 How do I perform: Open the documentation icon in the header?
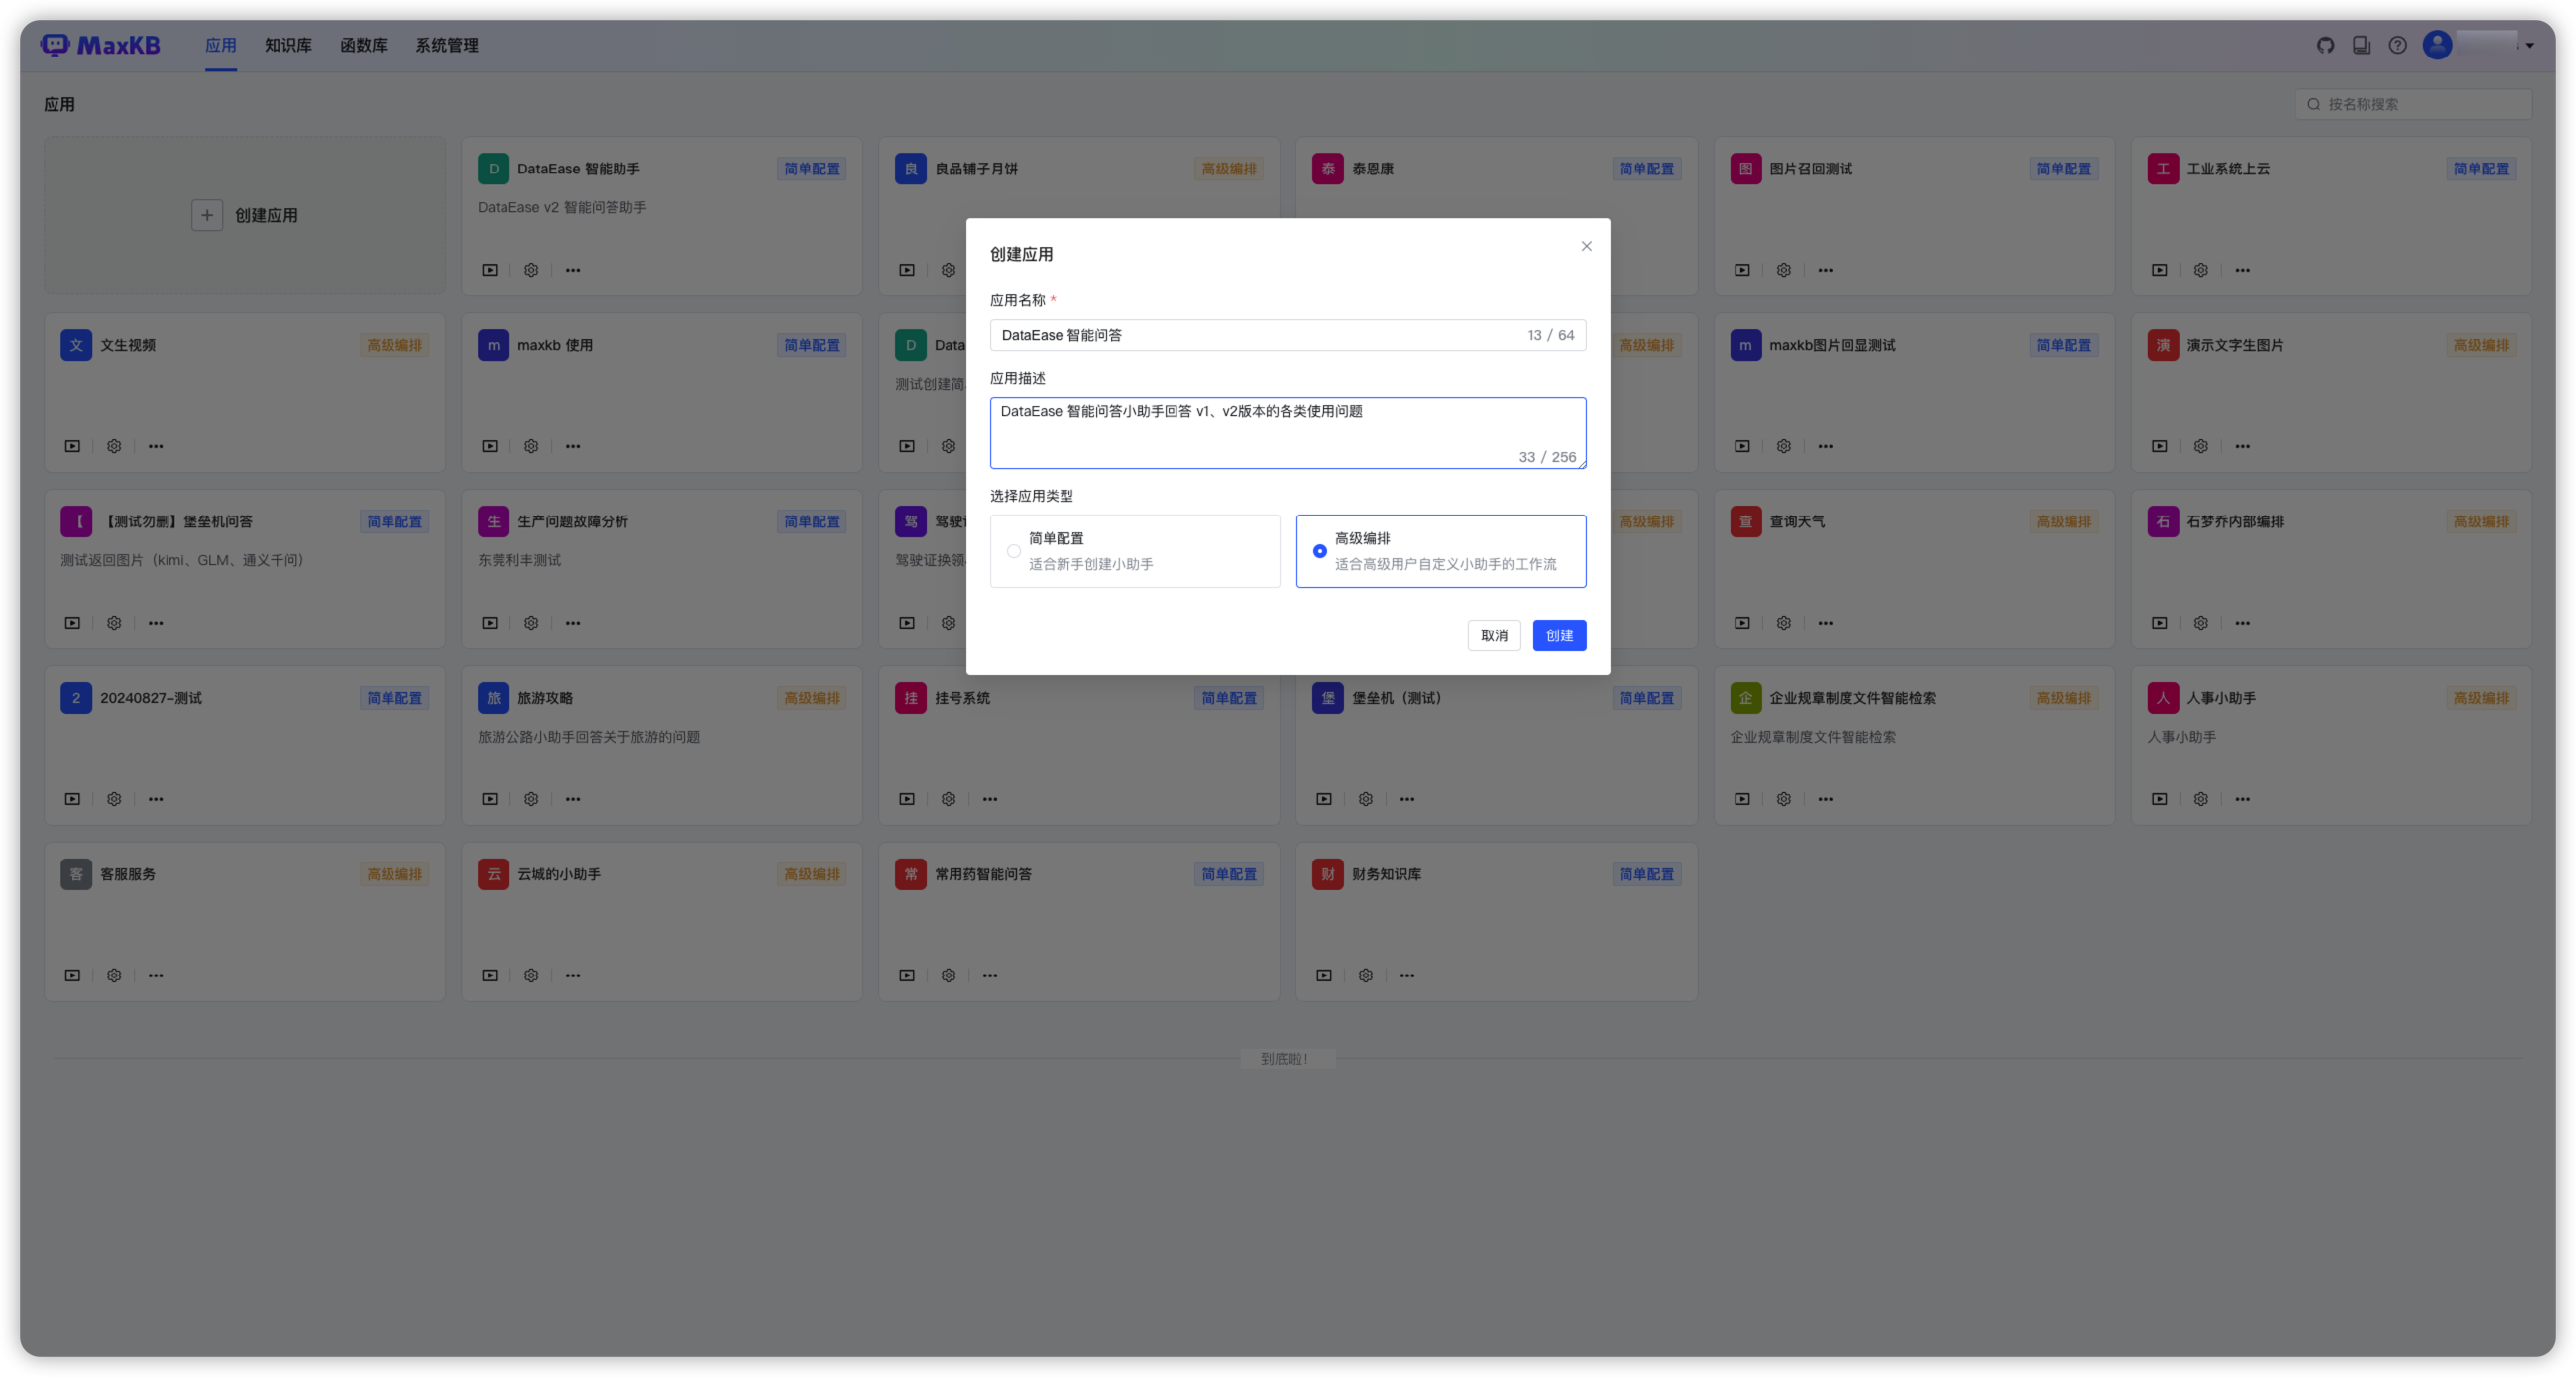pos(2362,45)
